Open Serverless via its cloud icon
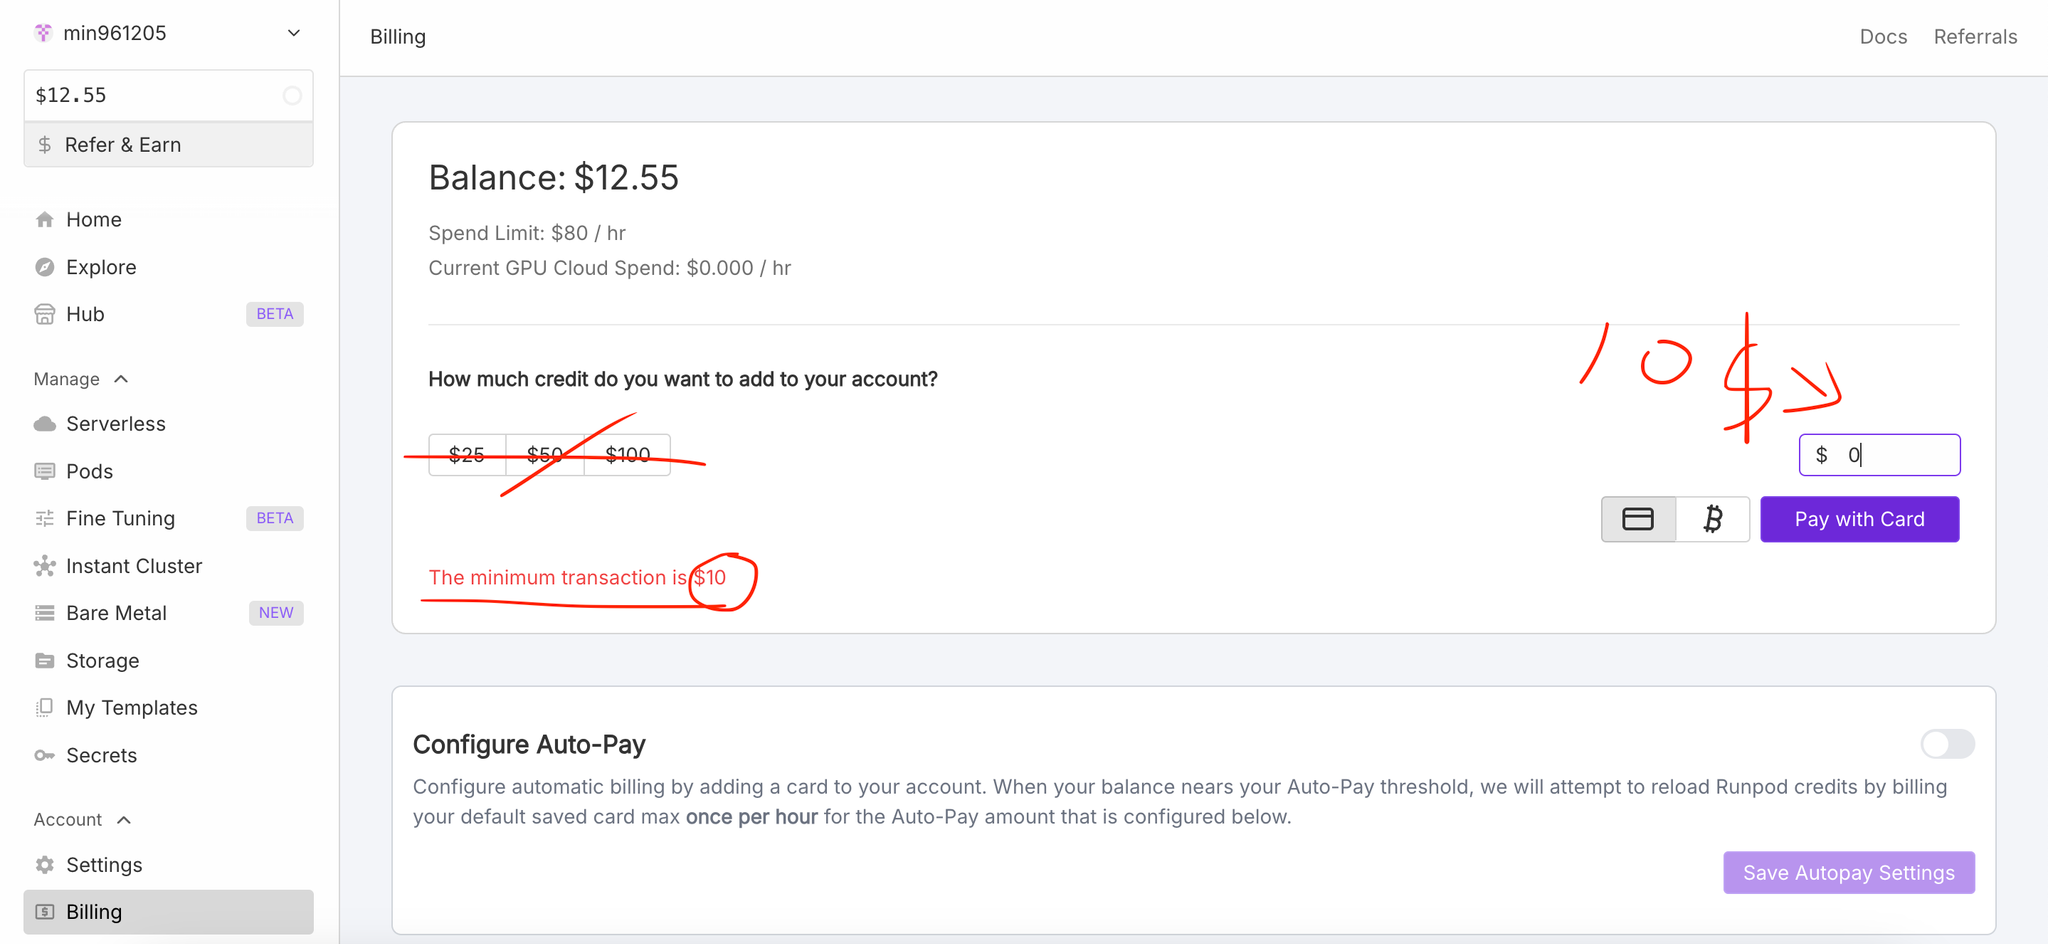This screenshot has height=944, width=2048. [45, 424]
